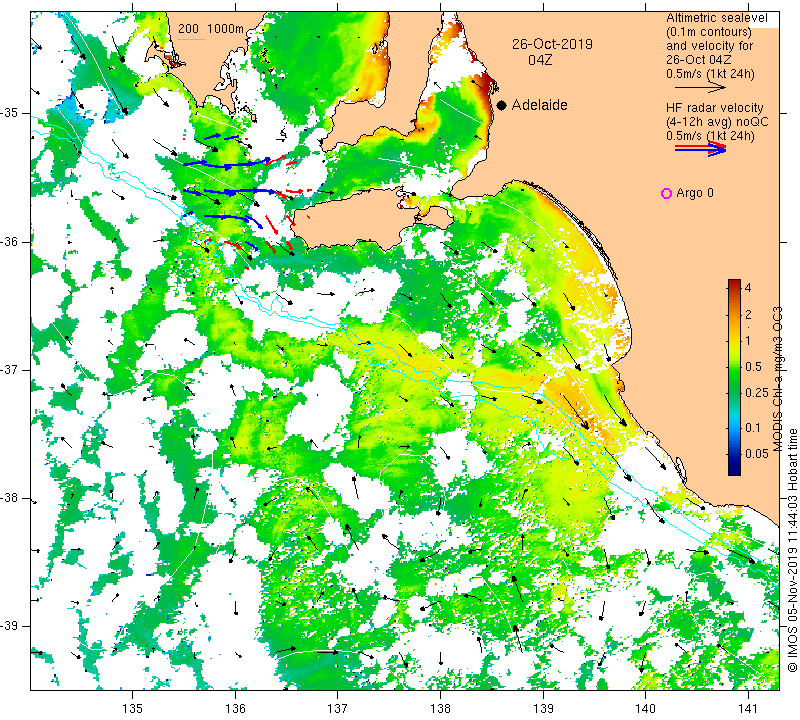Click the 'Argo 0' legend label
The width and height of the screenshot is (800, 720).
[694, 193]
